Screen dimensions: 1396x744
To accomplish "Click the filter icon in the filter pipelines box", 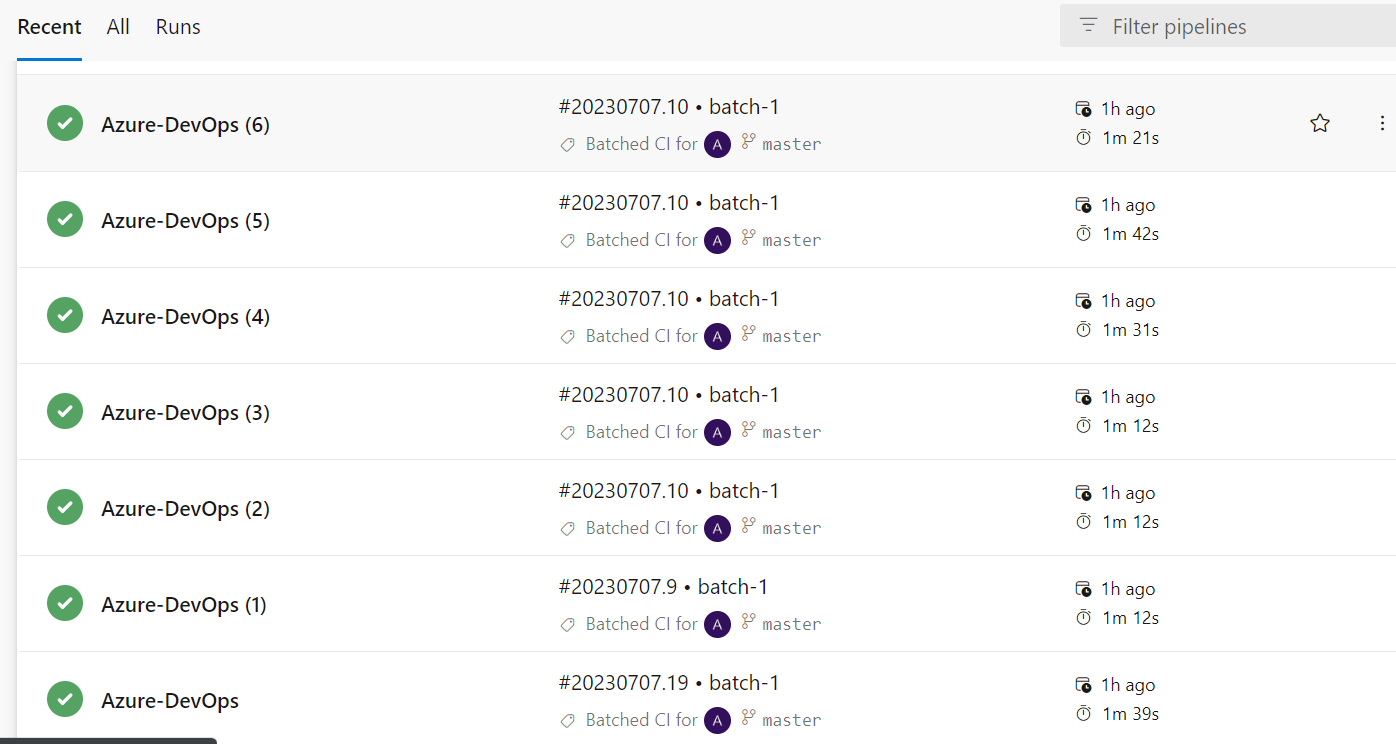I will [x=1086, y=26].
